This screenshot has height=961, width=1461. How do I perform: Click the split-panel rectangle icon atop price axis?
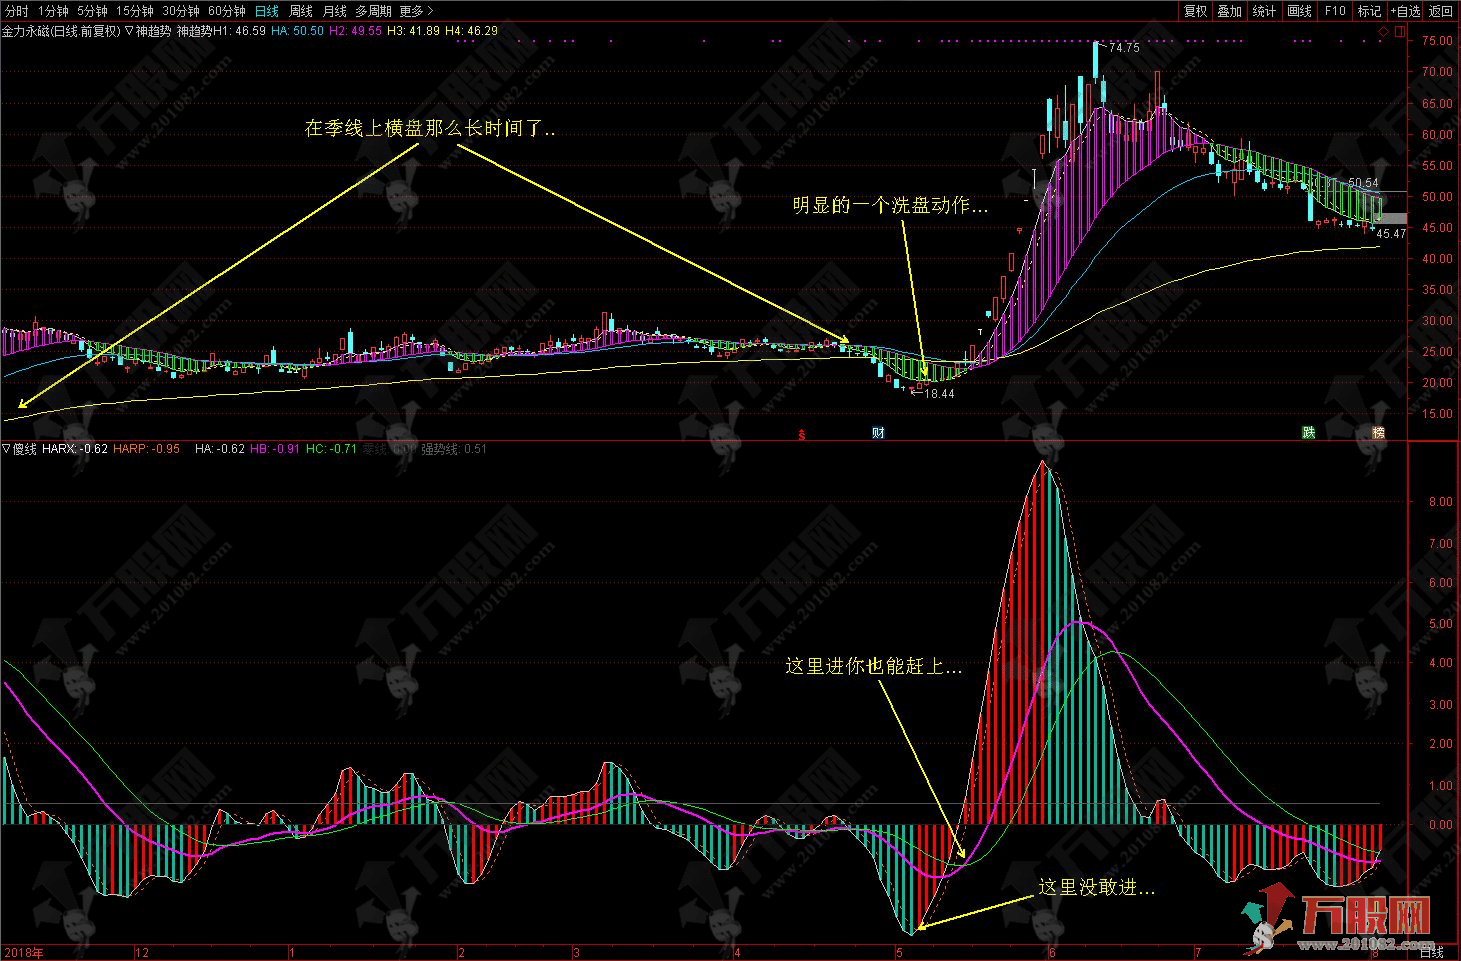pyautogui.click(x=1398, y=31)
